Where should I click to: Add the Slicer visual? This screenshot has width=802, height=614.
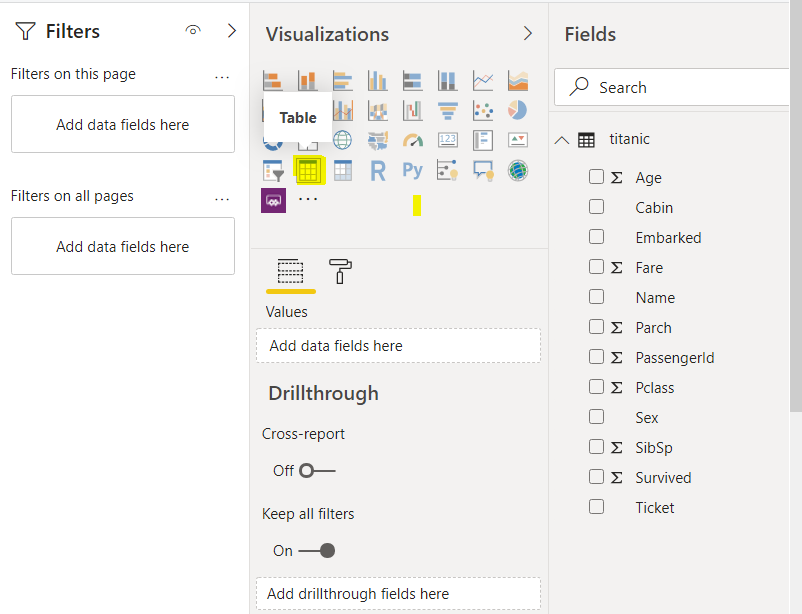pyautogui.click(x=272, y=171)
